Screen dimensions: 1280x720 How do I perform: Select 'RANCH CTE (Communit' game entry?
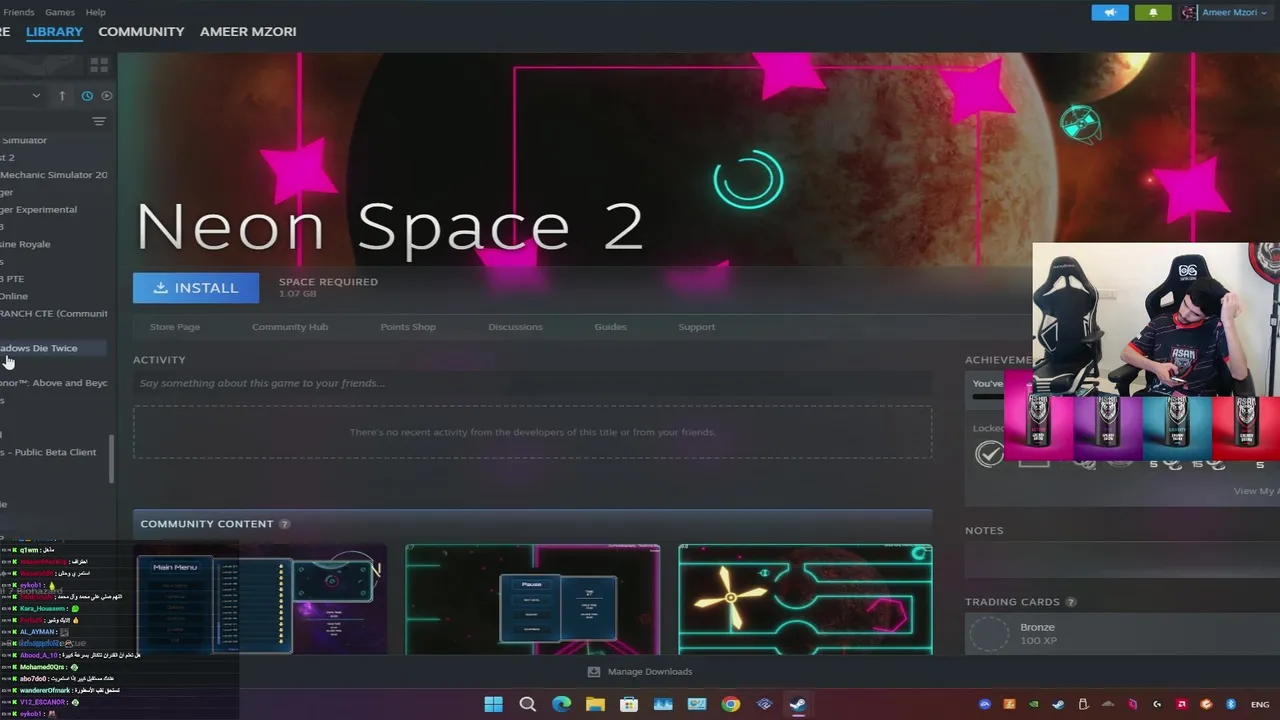point(54,314)
